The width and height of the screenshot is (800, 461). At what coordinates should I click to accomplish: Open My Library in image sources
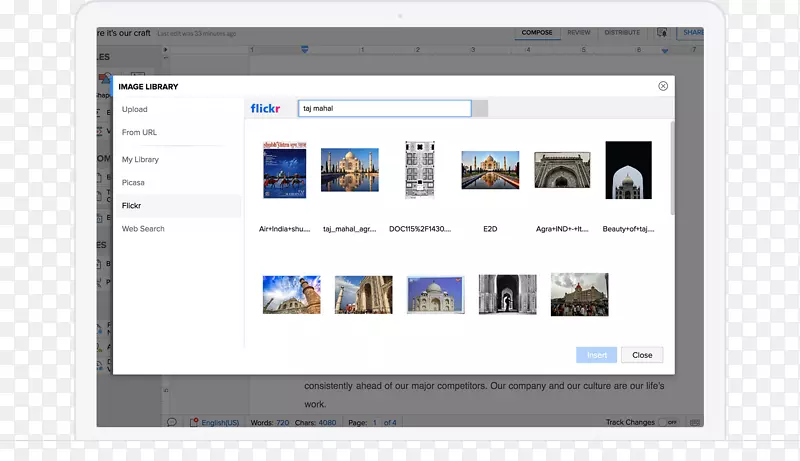coord(140,160)
